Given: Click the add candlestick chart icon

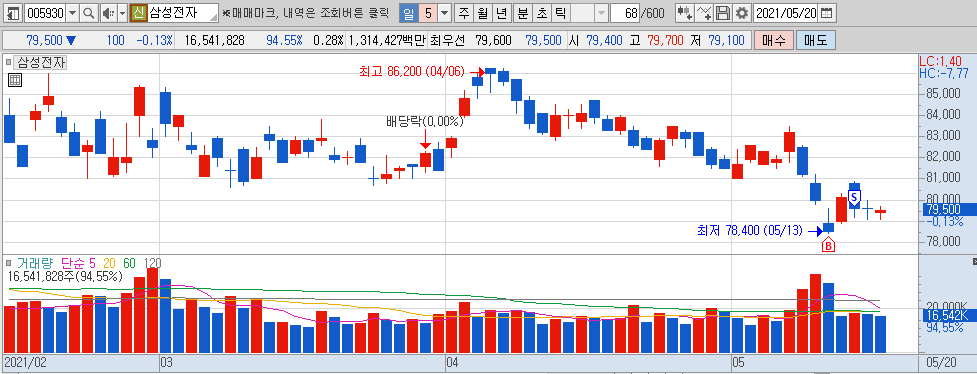Looking at the screenshot, I should tap(684, 12).
